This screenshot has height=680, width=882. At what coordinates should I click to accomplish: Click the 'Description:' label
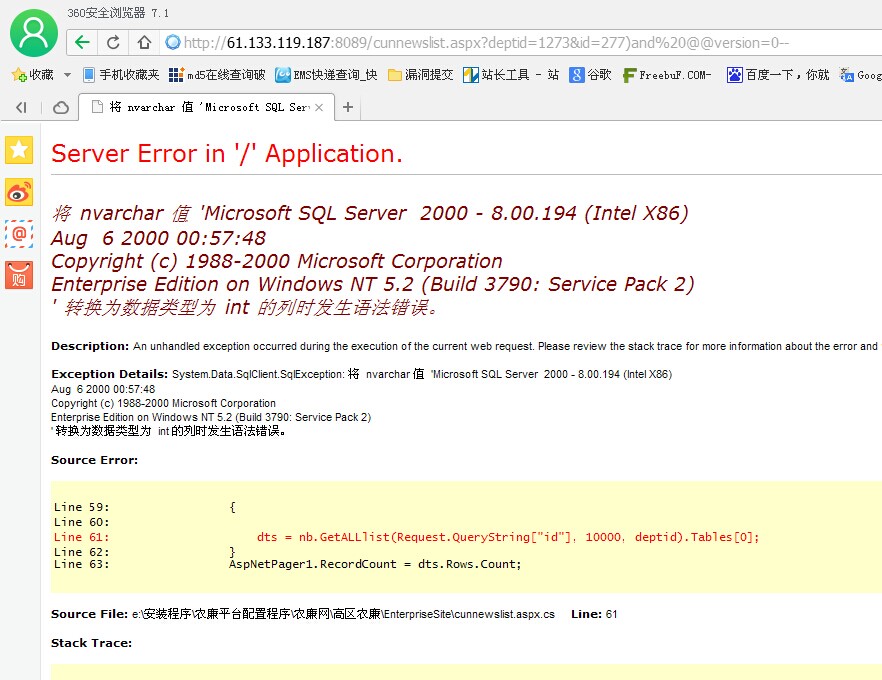[90, 346]
